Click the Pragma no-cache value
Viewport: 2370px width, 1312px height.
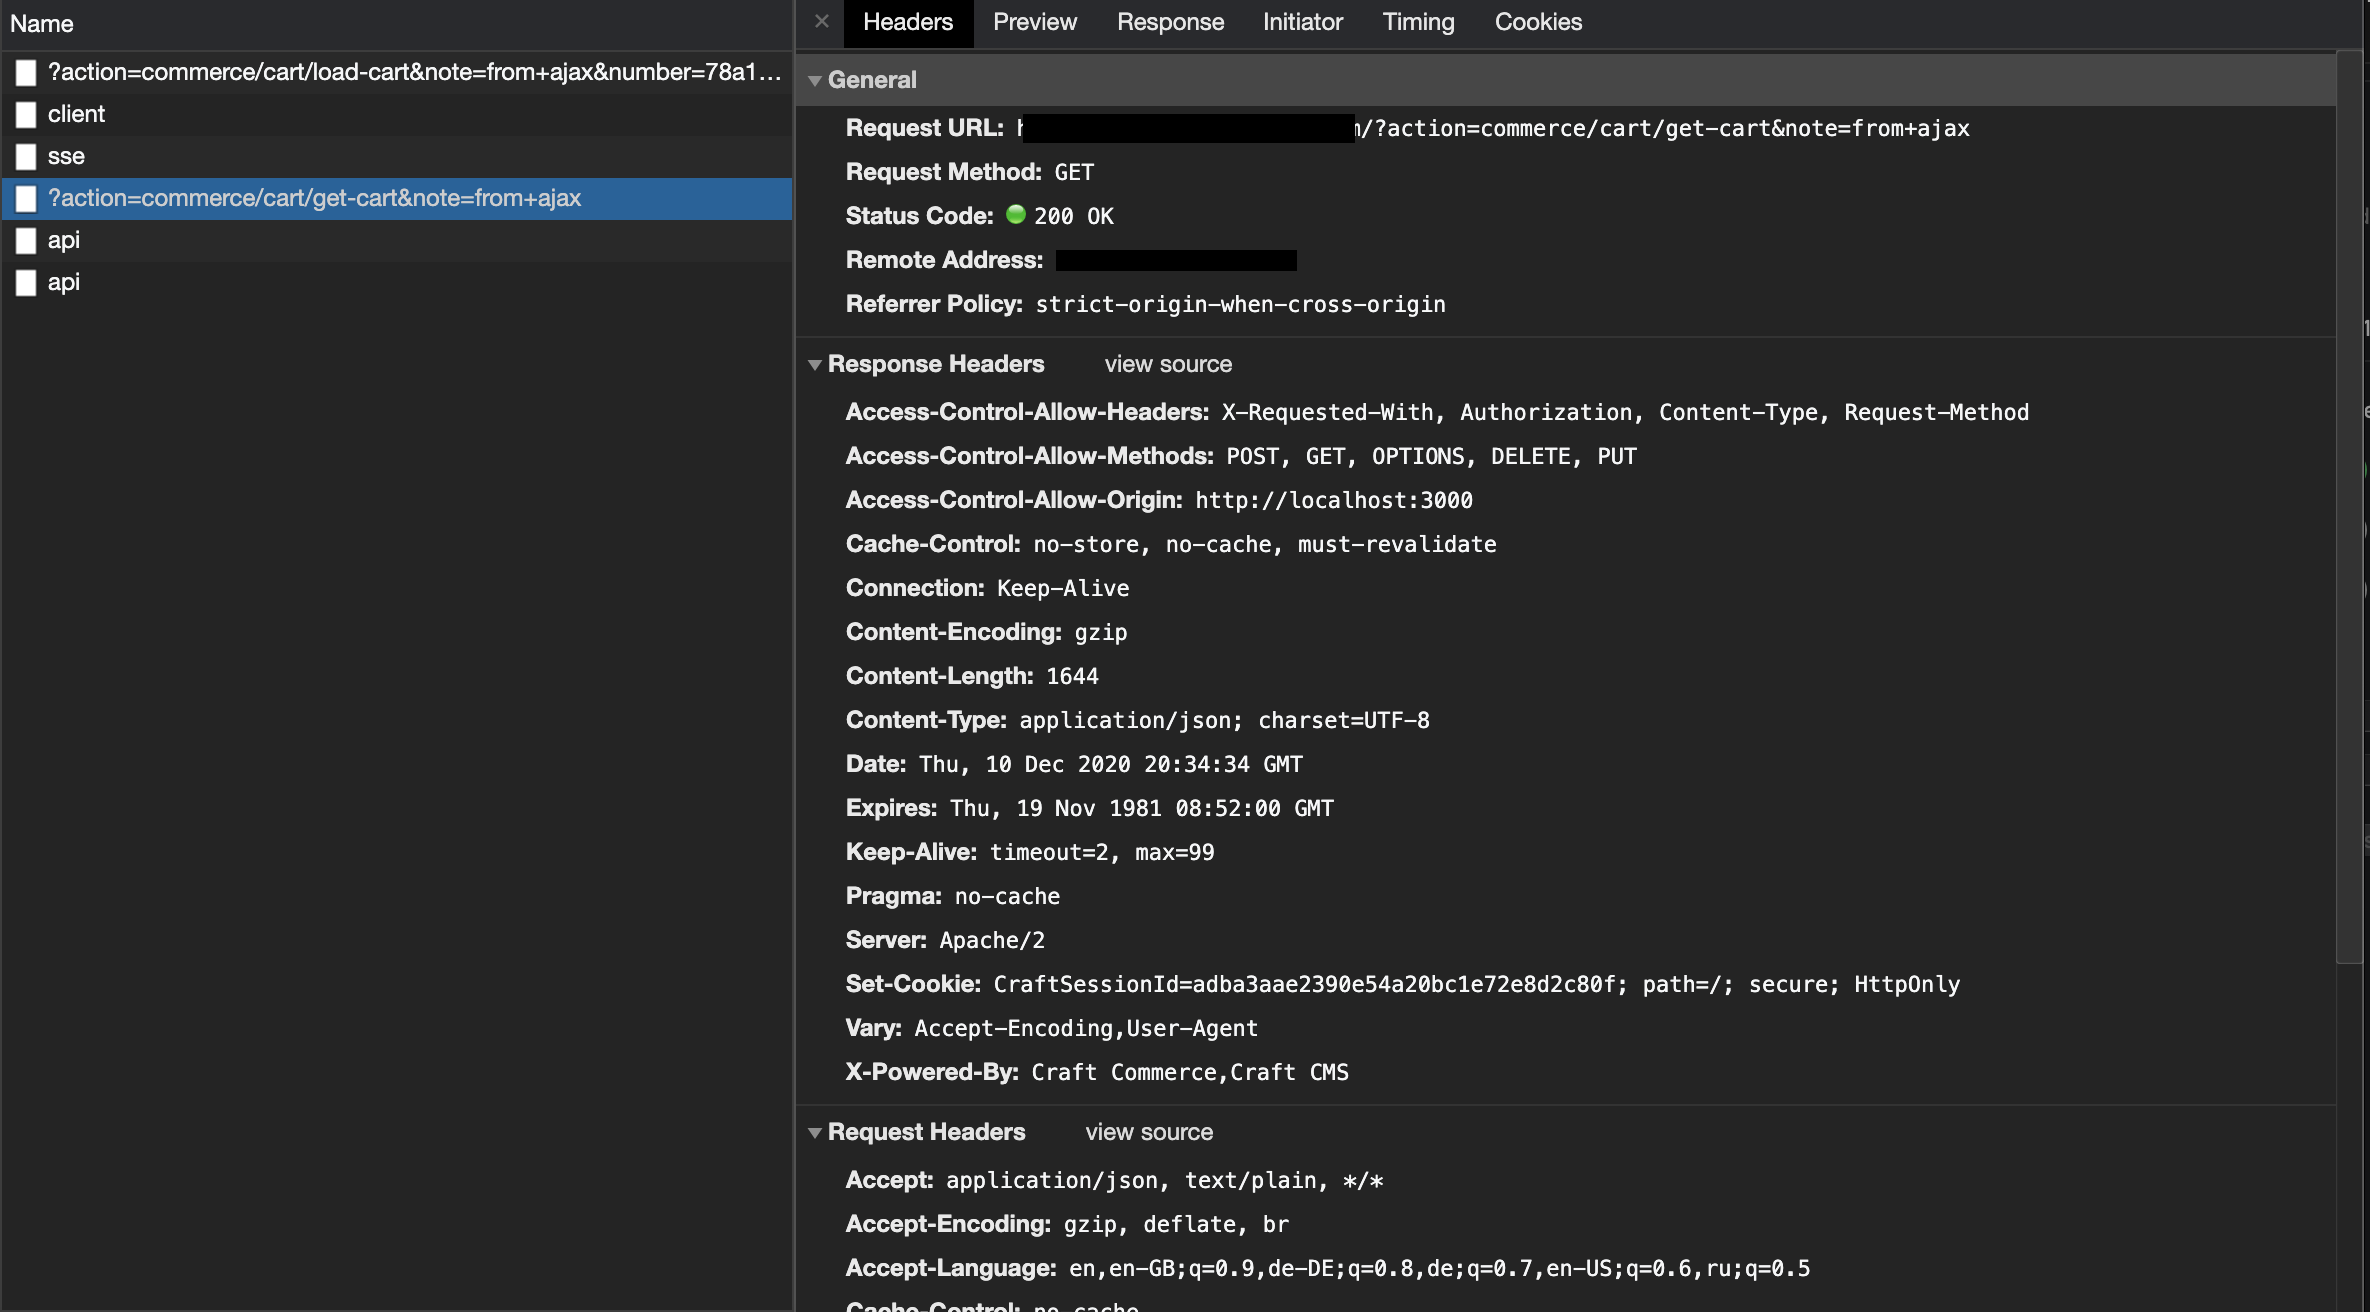pyautogui.click(x=1007, y=896)
